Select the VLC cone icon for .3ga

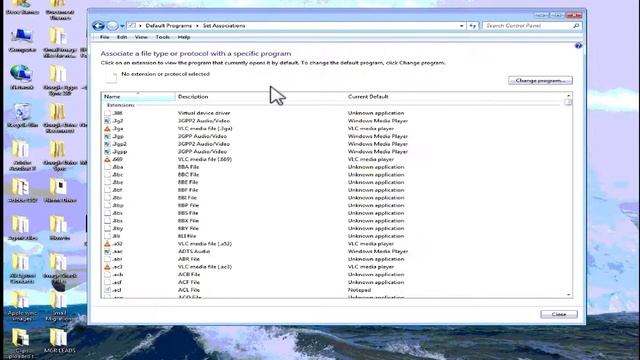pos(107,129)
